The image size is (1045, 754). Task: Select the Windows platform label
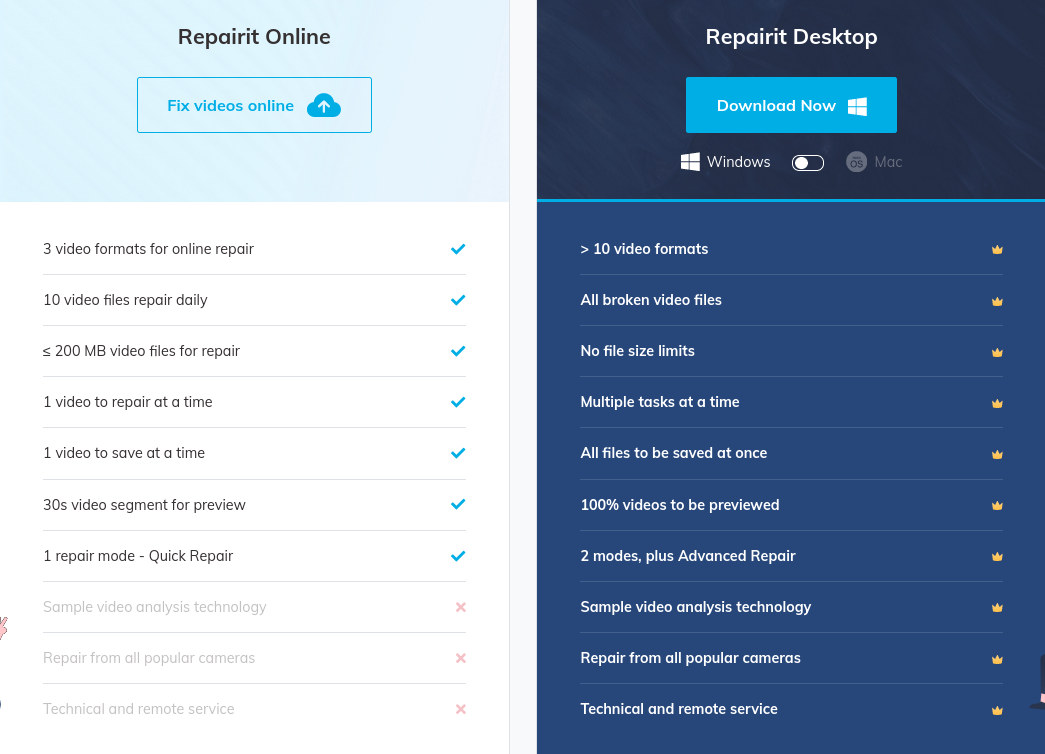pyautogui.click(x=738, y=162)
